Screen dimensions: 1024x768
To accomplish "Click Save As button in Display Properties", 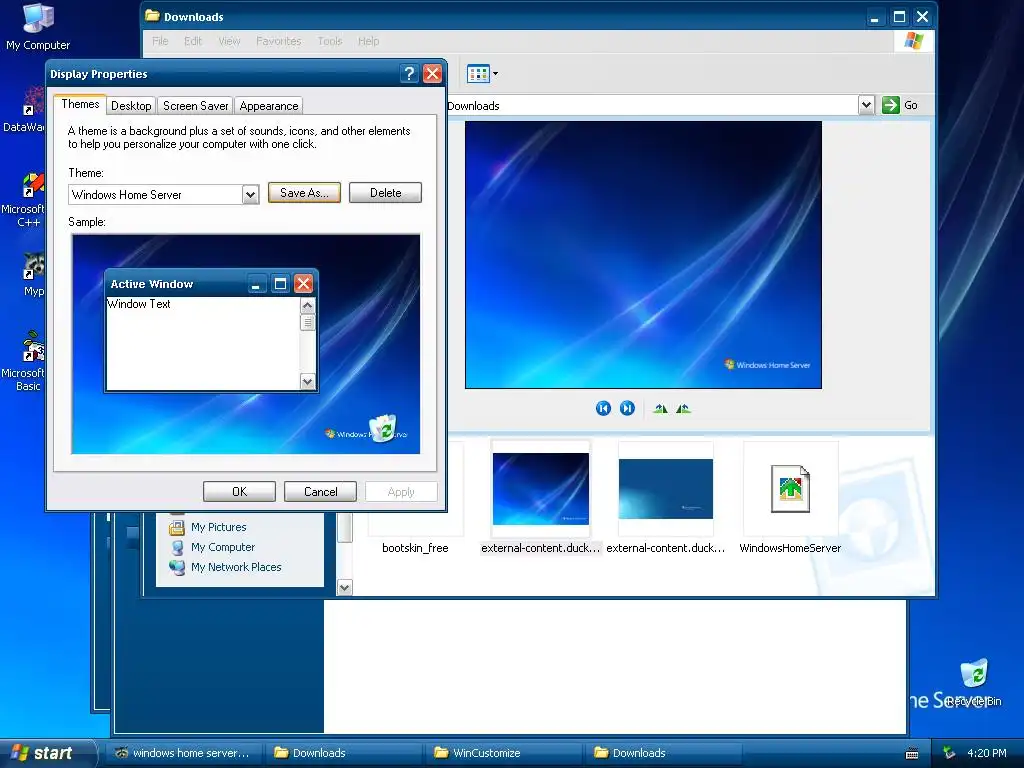I will (304, 193).
